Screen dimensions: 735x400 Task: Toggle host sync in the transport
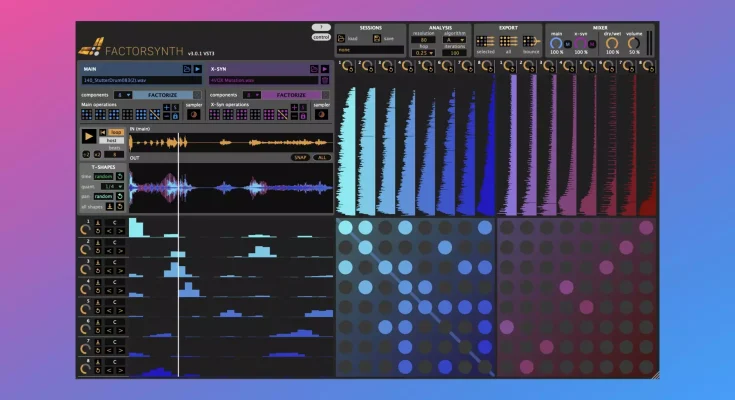pyautogui.click(x=112, y=141)
